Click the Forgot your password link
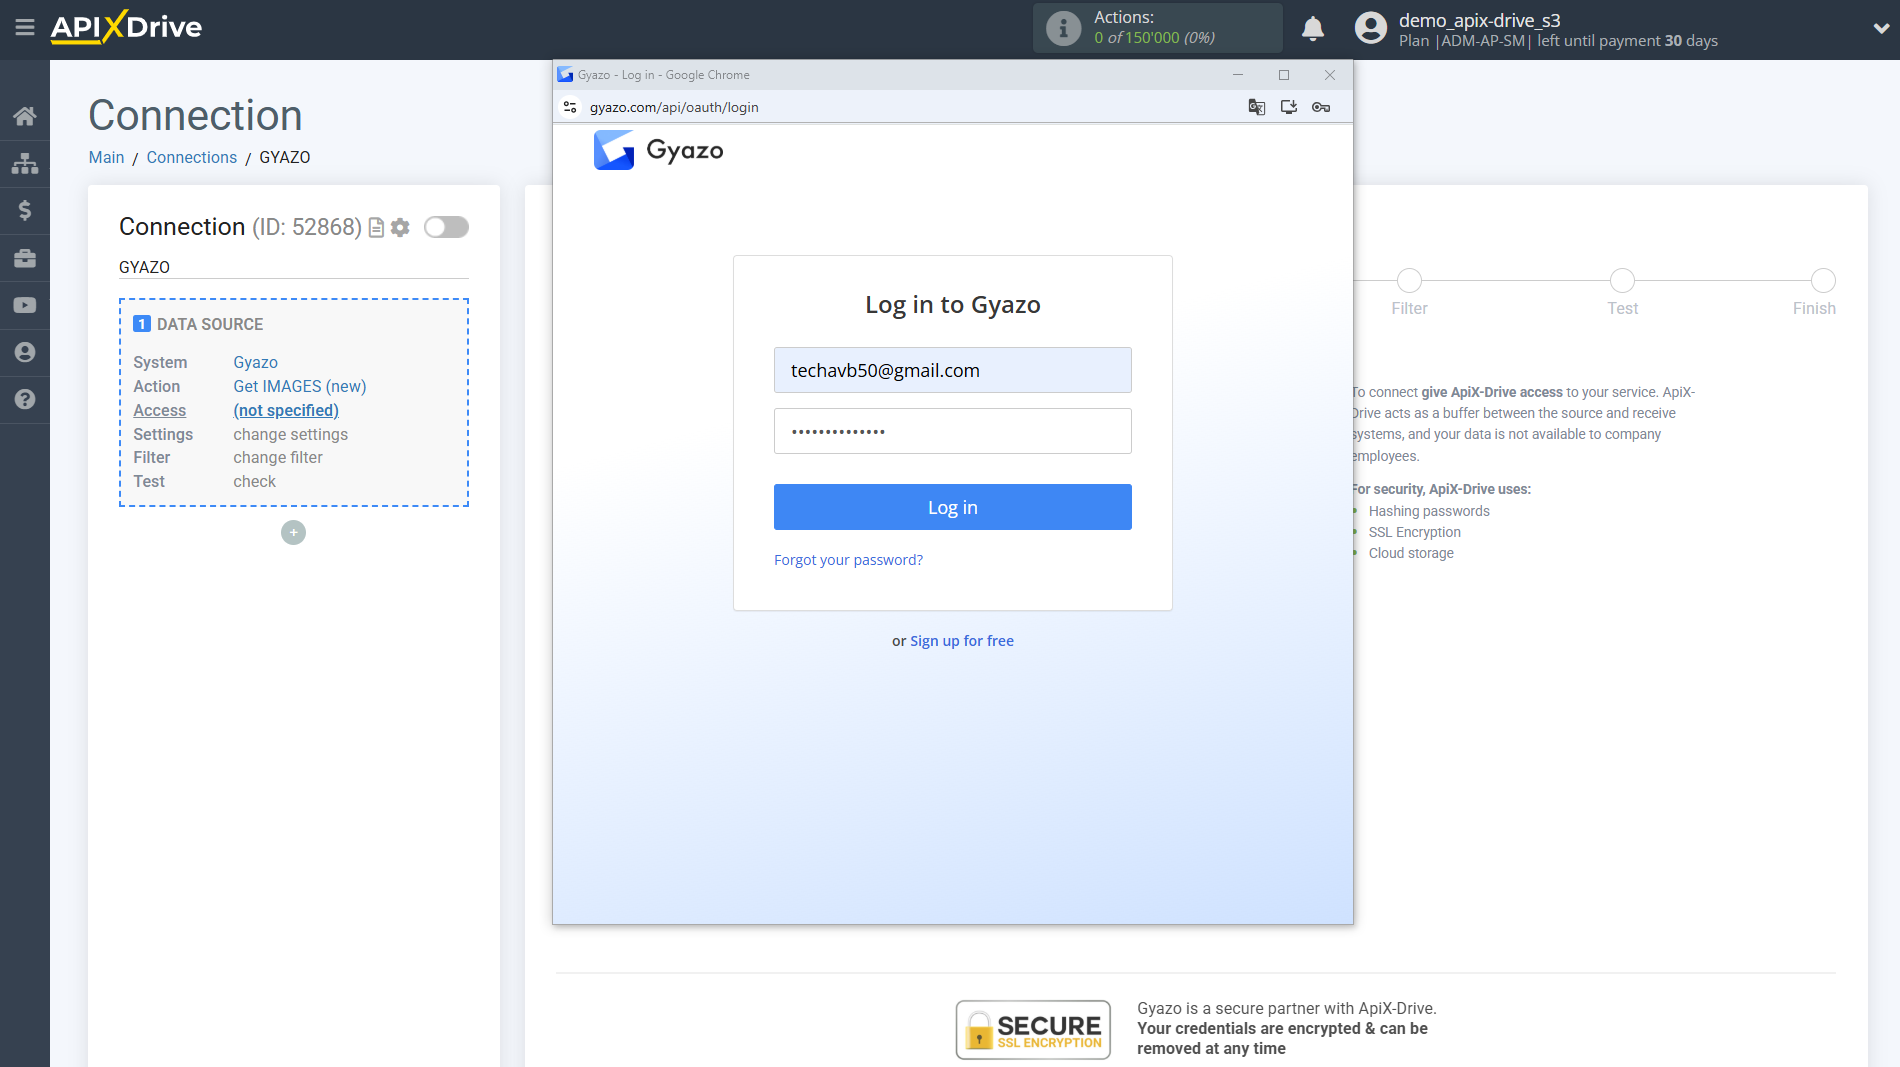1900x1067 pixels. pos(848,559)
